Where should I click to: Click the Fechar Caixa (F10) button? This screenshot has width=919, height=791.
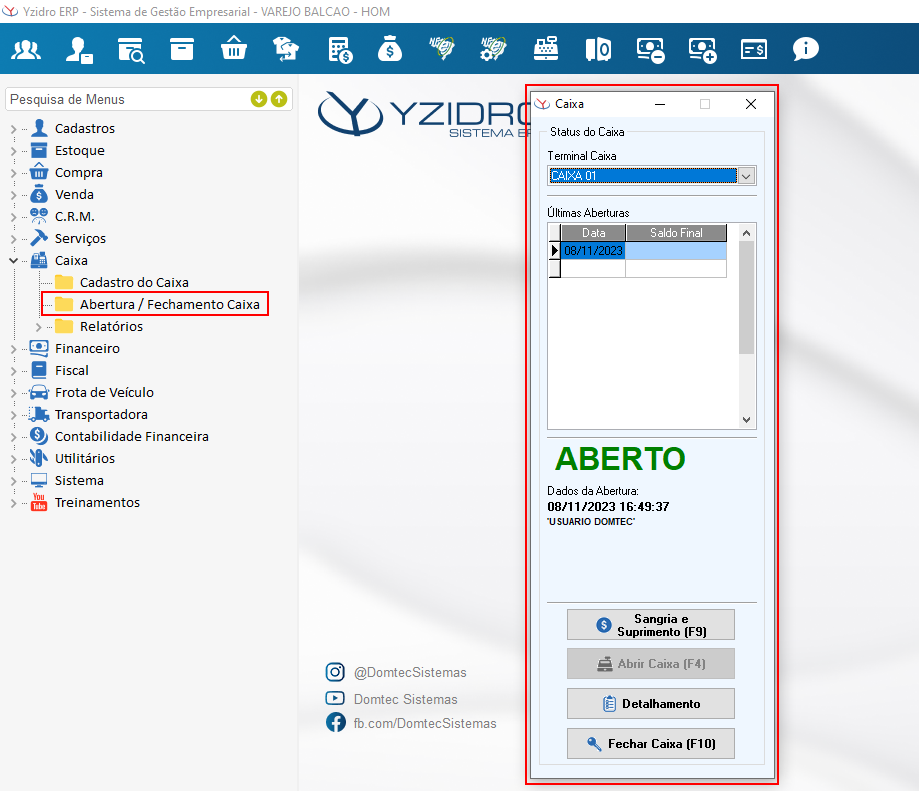pos(651,744)
